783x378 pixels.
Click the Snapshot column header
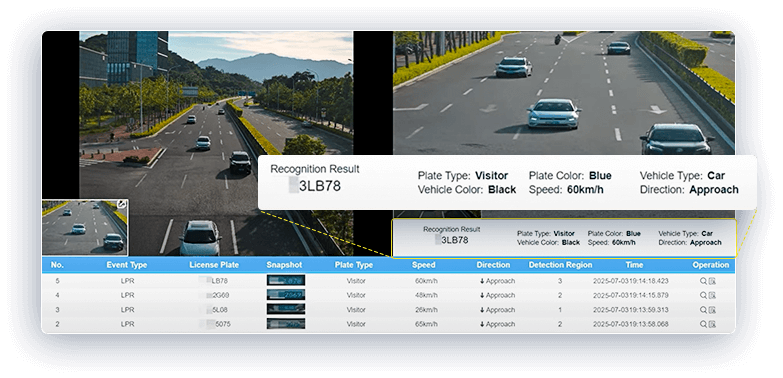[284, 265]
